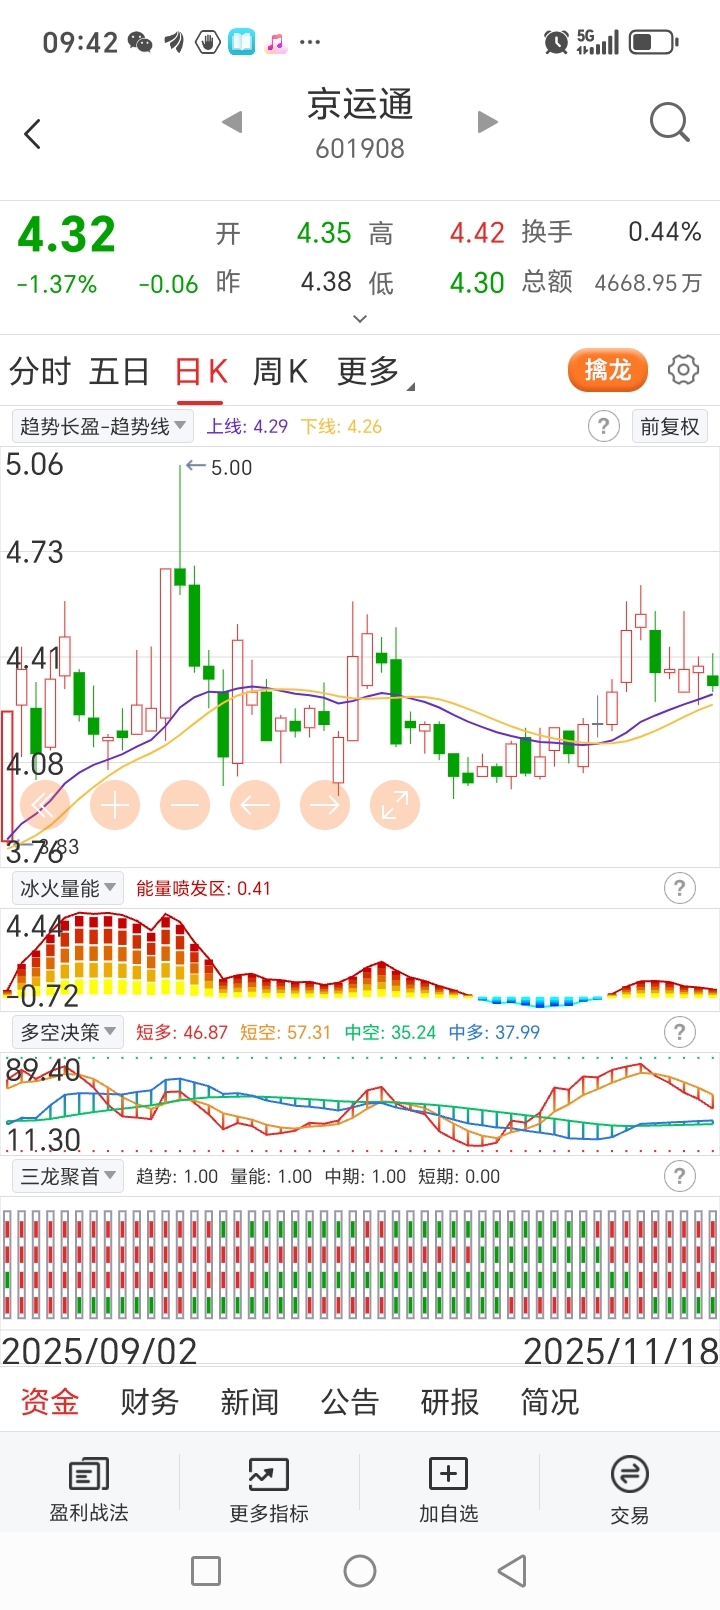Tap current price 4.32
The height and width of the screenshot is (1610, 720).
tap(67, 234)
